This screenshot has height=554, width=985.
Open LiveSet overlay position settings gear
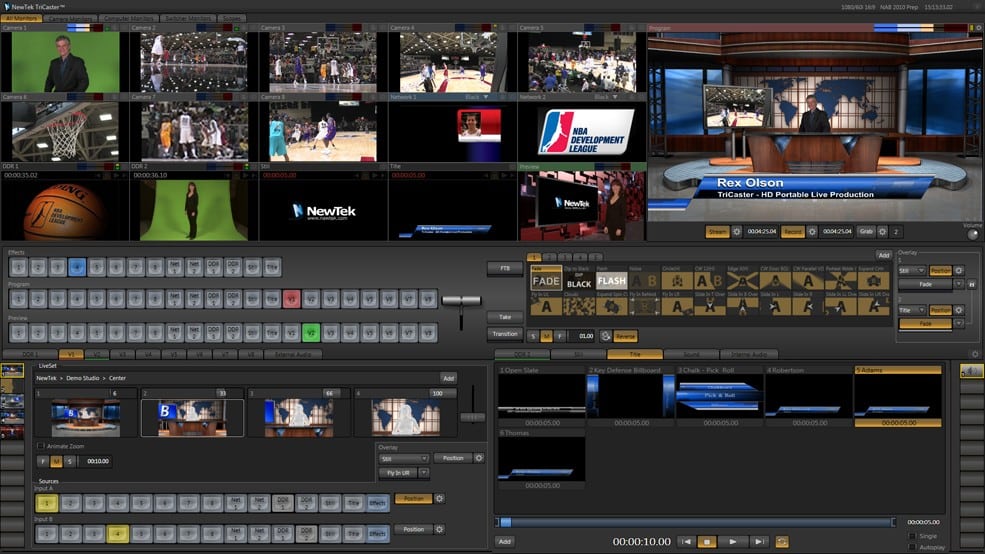(479, 458)
